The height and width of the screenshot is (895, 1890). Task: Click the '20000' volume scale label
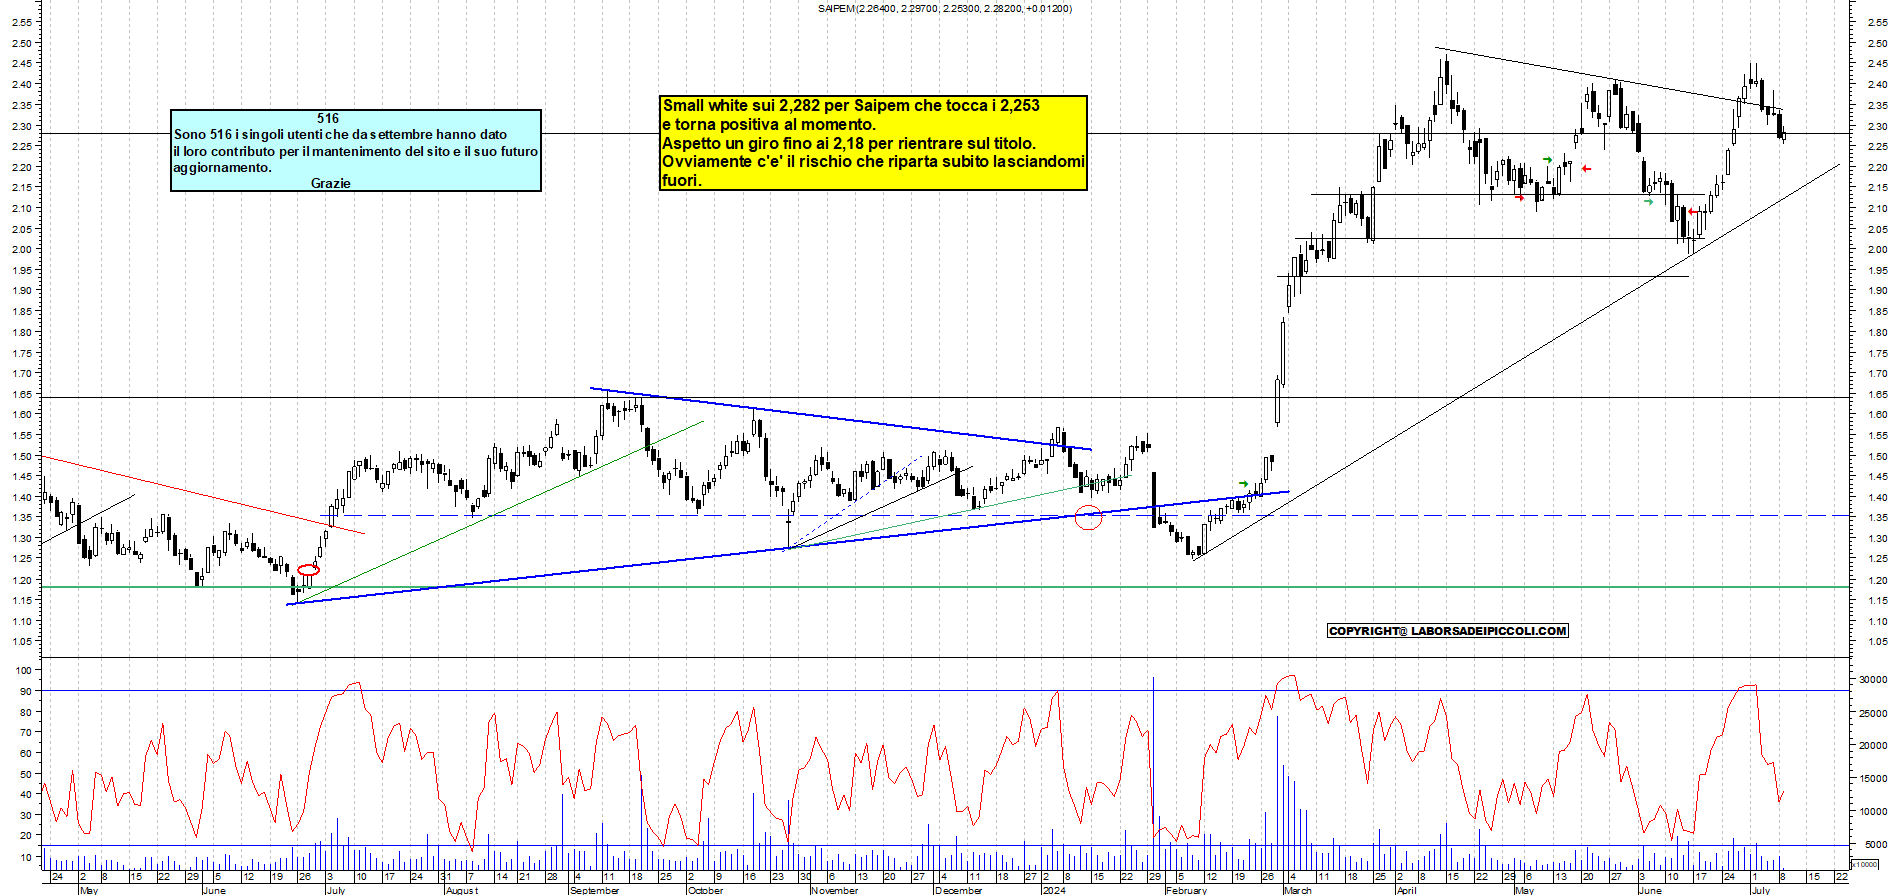1873,746
